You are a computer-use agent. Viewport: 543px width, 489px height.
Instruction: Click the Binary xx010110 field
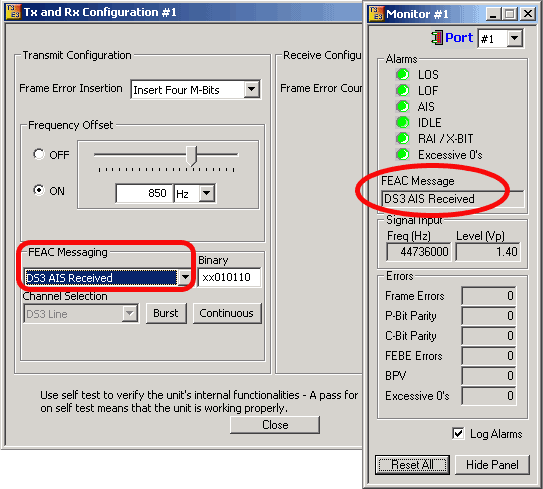[229, 277]
